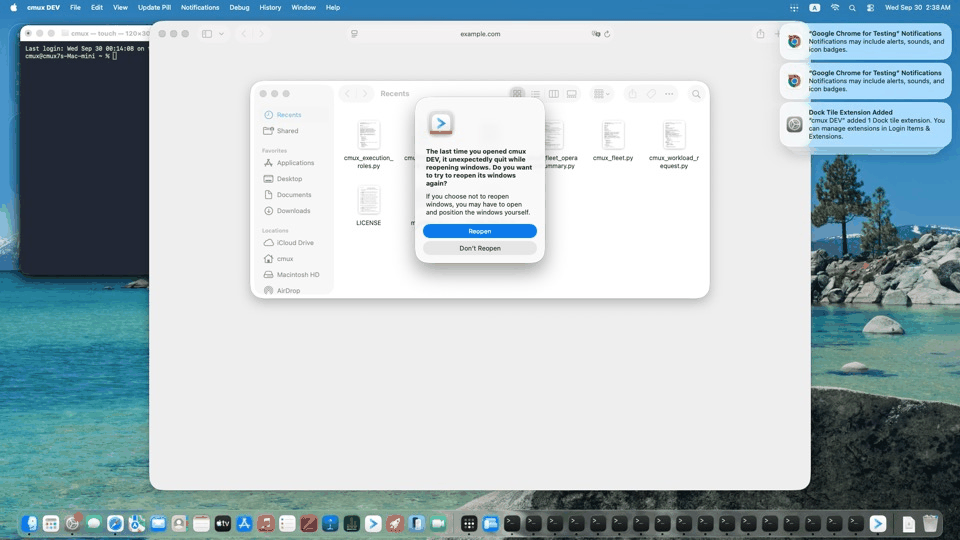960x540 pixels.
Task: Open the sidebar options chevron in browser
Action: (x=221, y=34)
